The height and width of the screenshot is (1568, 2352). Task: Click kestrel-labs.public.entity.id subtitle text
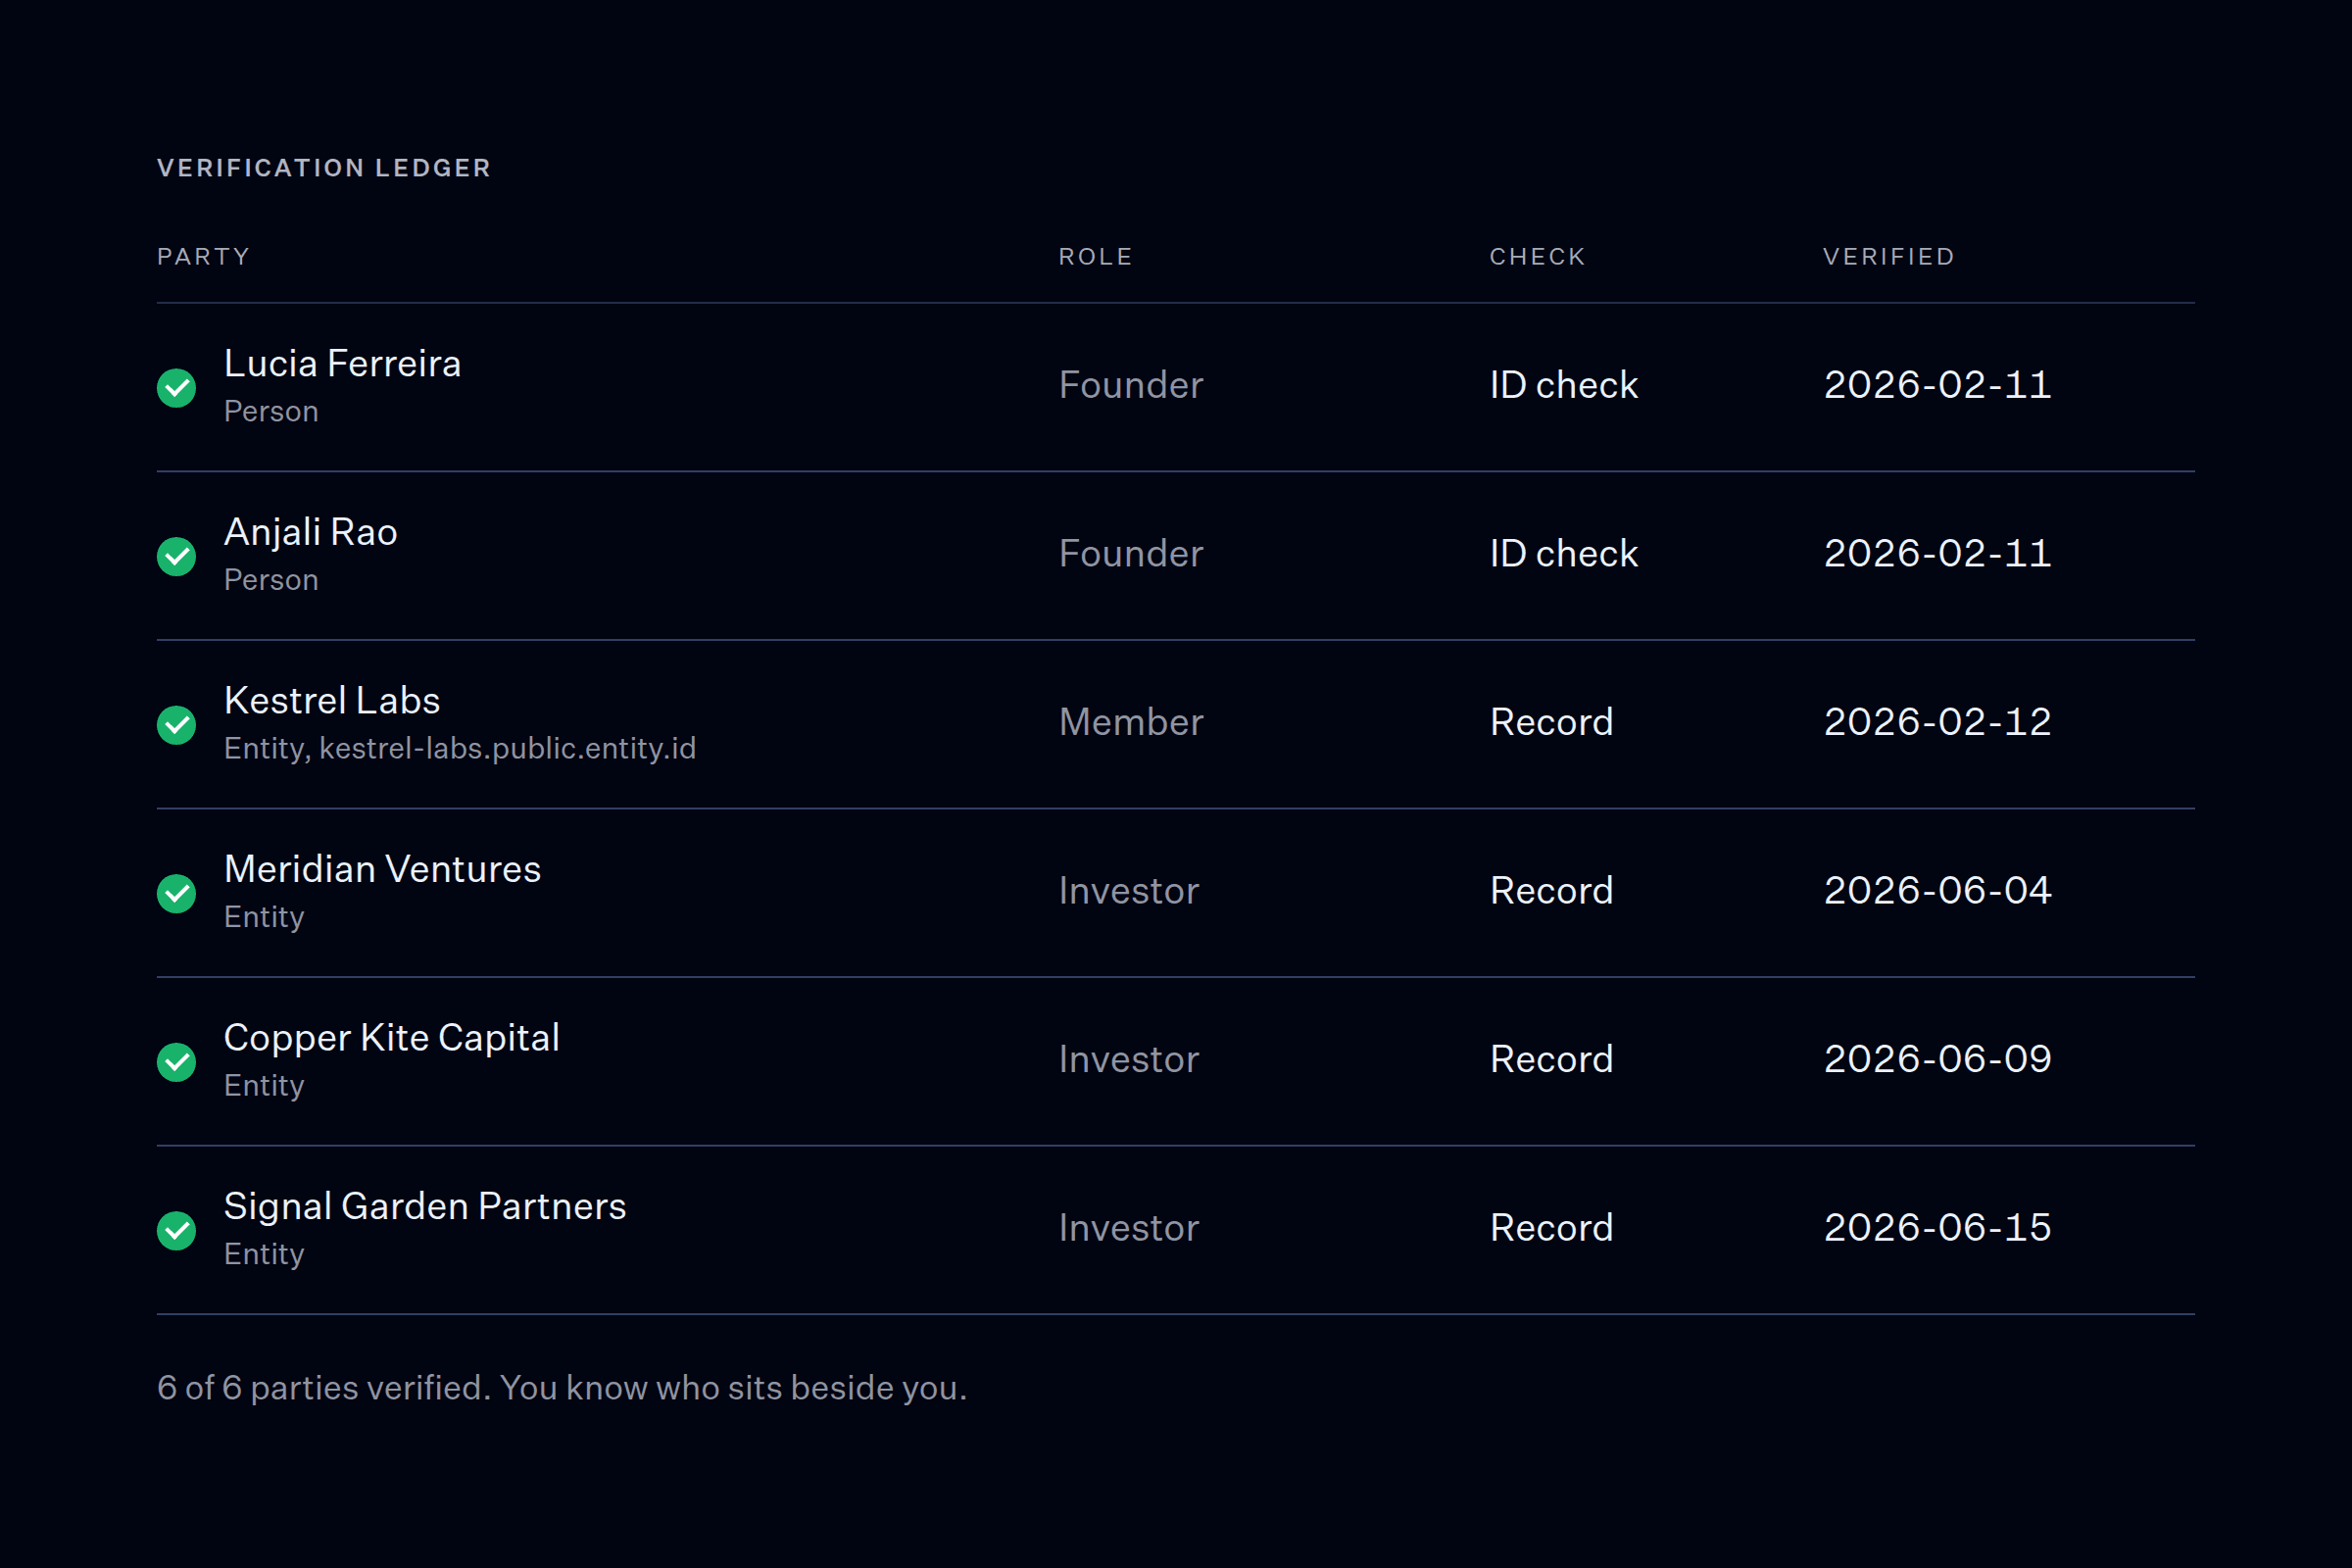coord(508,749)
